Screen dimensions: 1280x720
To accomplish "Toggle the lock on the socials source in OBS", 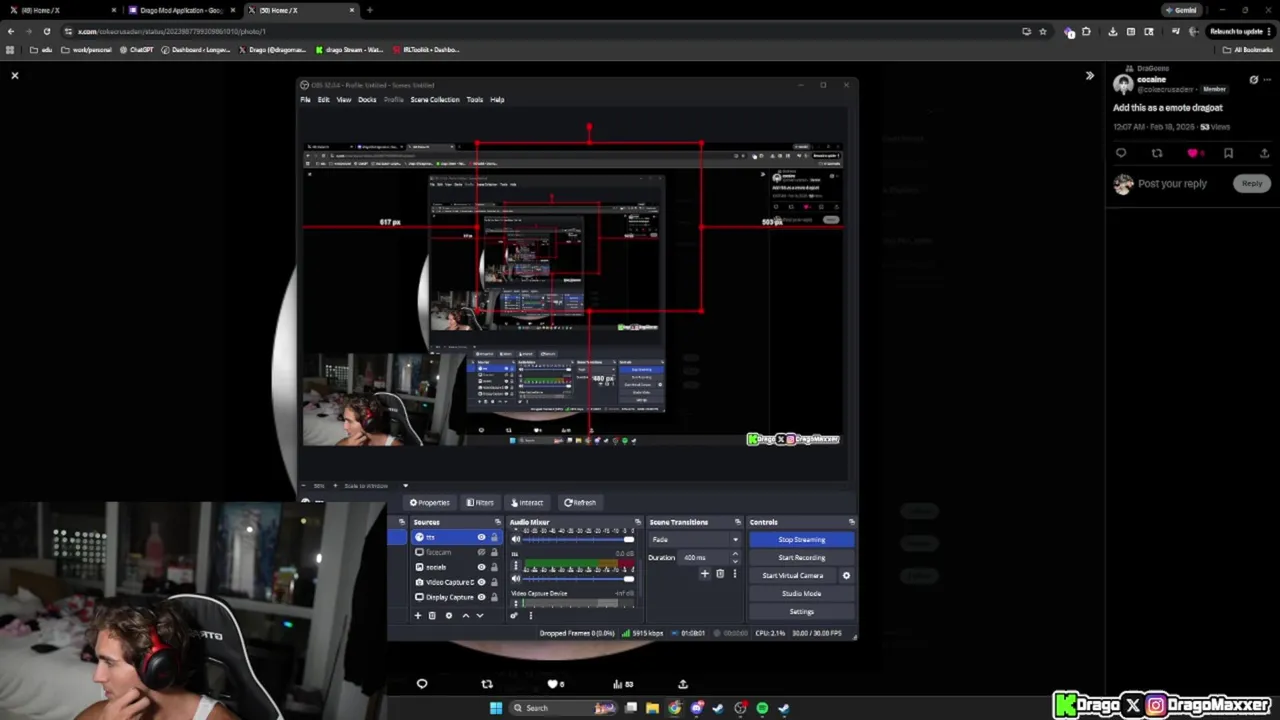I will tap(494, 567).
